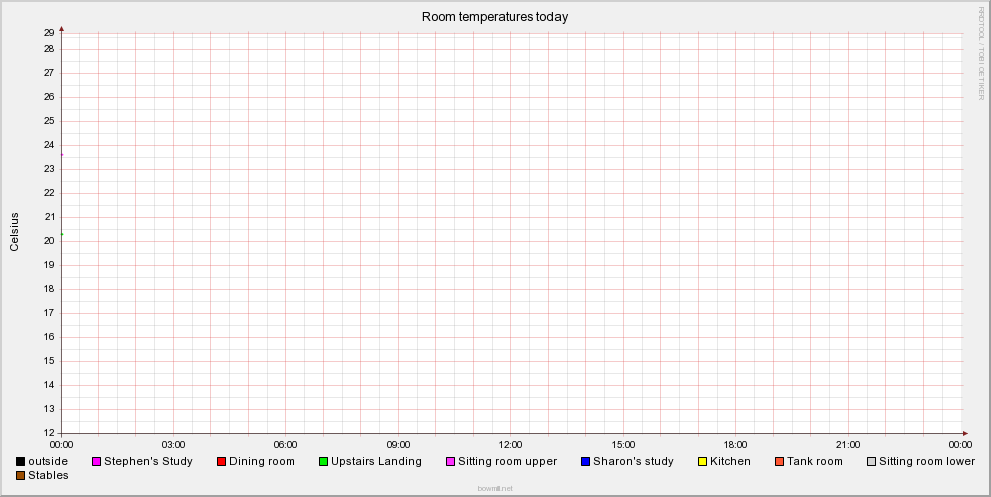The height and width of the screenshot is (497, 991).
Task: Click the green data point near 20 degrees
Action: (x=62, y=234)
